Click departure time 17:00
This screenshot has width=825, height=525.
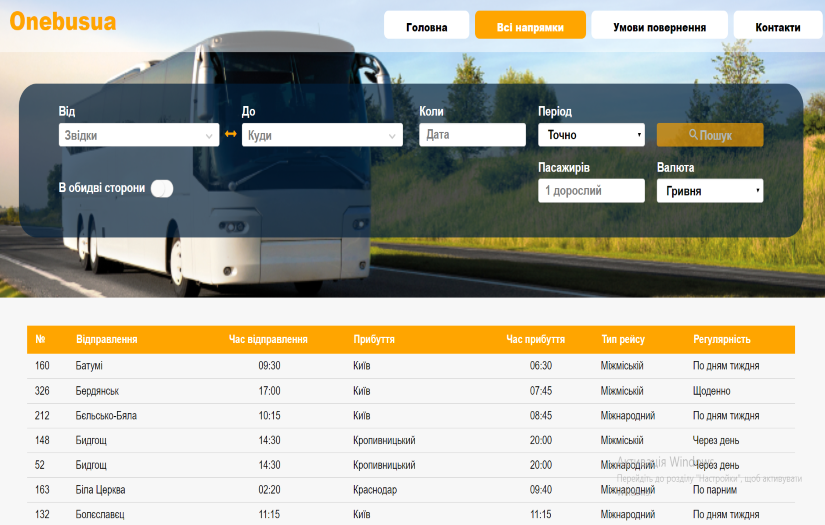pyautogui.click(x=269, y=391)
